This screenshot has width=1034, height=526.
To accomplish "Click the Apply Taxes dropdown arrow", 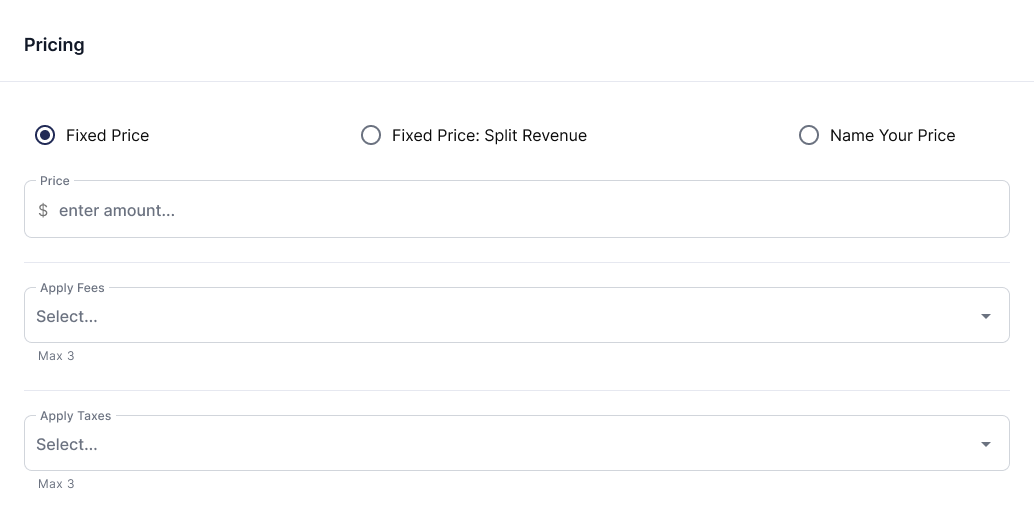I will click(x=986, y=444).
